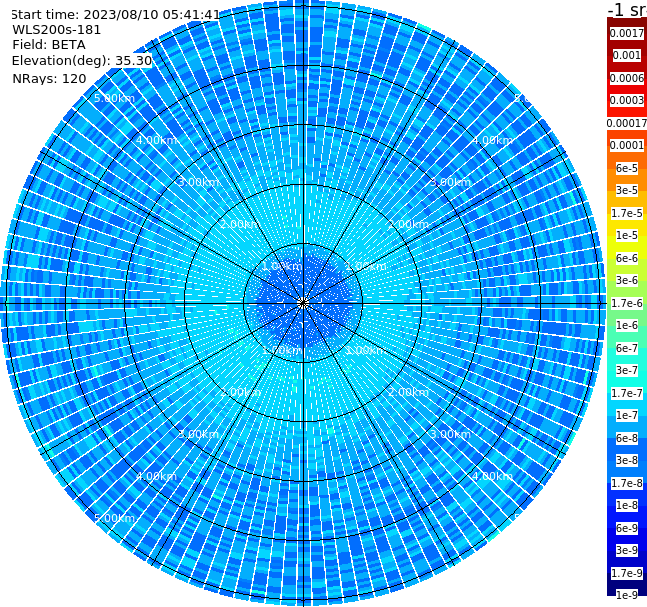
Task: Click the 6e-9 colorbar label
Action: pos(627,528)
